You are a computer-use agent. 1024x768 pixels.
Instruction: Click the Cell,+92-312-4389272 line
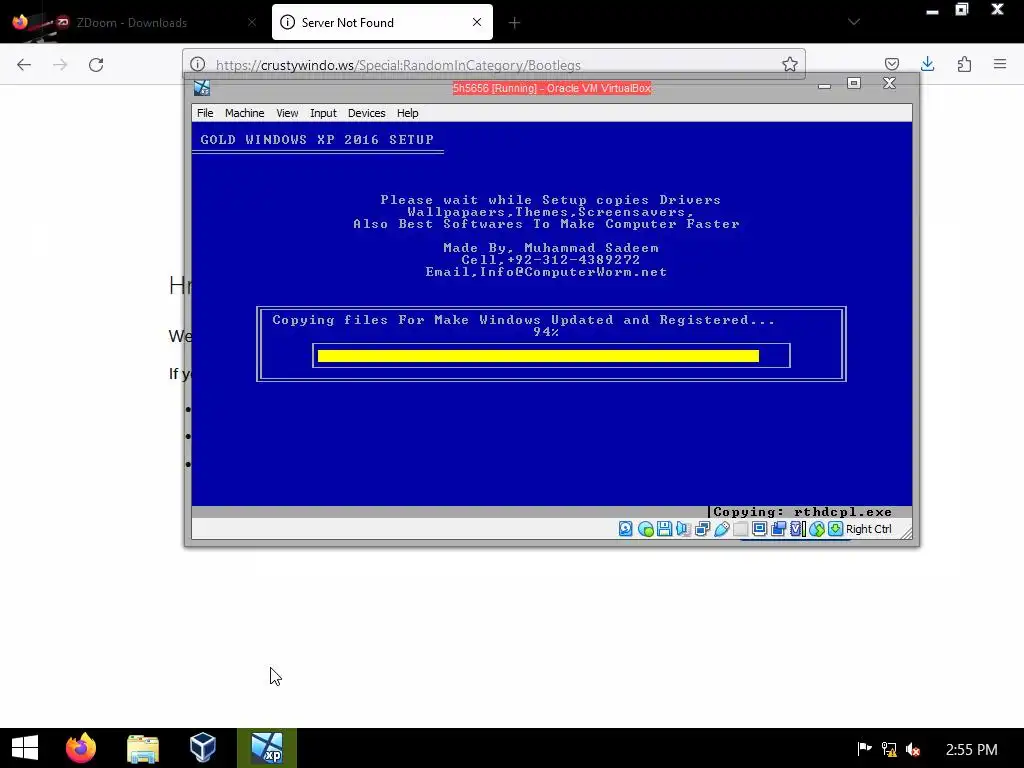[551, 260]
